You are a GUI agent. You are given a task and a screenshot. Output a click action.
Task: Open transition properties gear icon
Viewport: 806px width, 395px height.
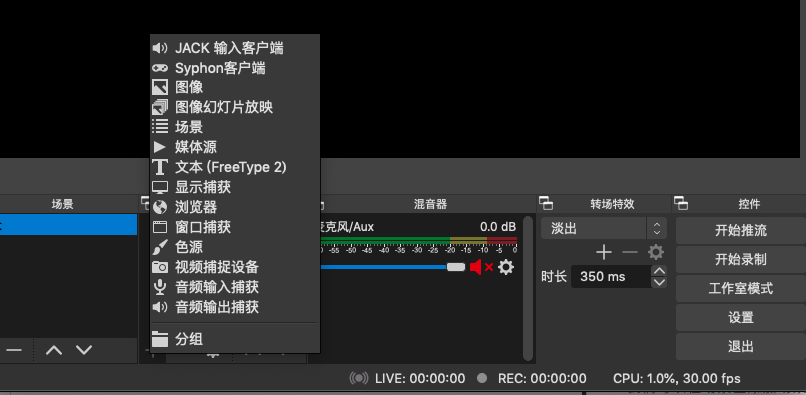(x=655, y=252)
